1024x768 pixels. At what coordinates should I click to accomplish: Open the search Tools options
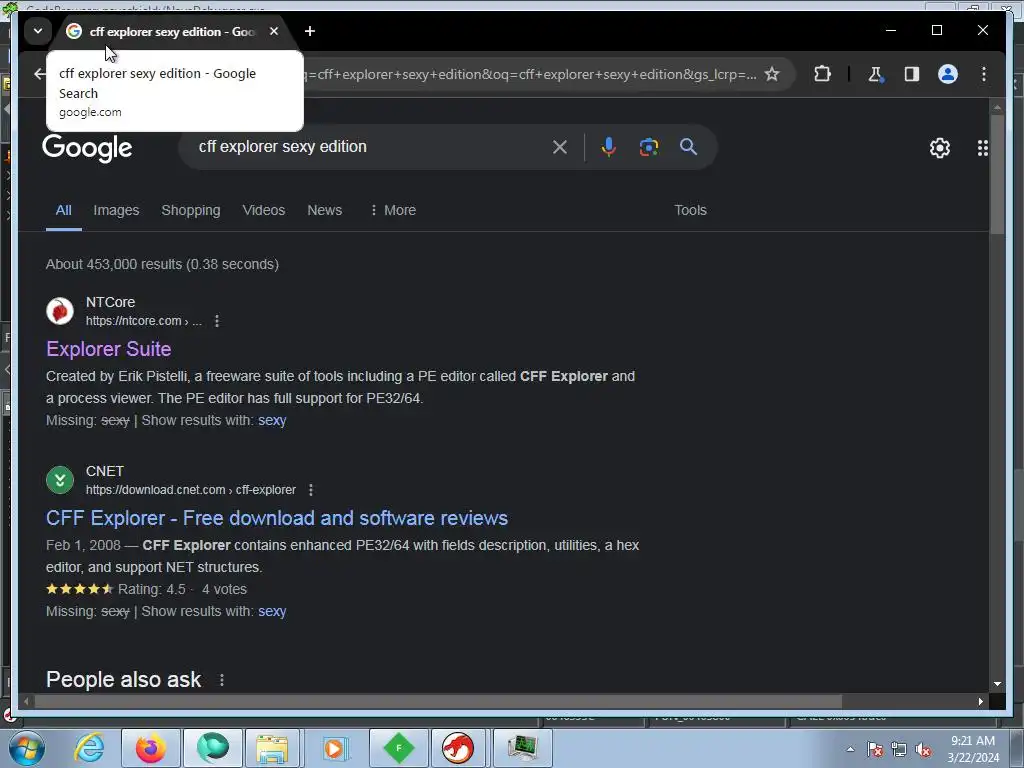coord(690,210)
